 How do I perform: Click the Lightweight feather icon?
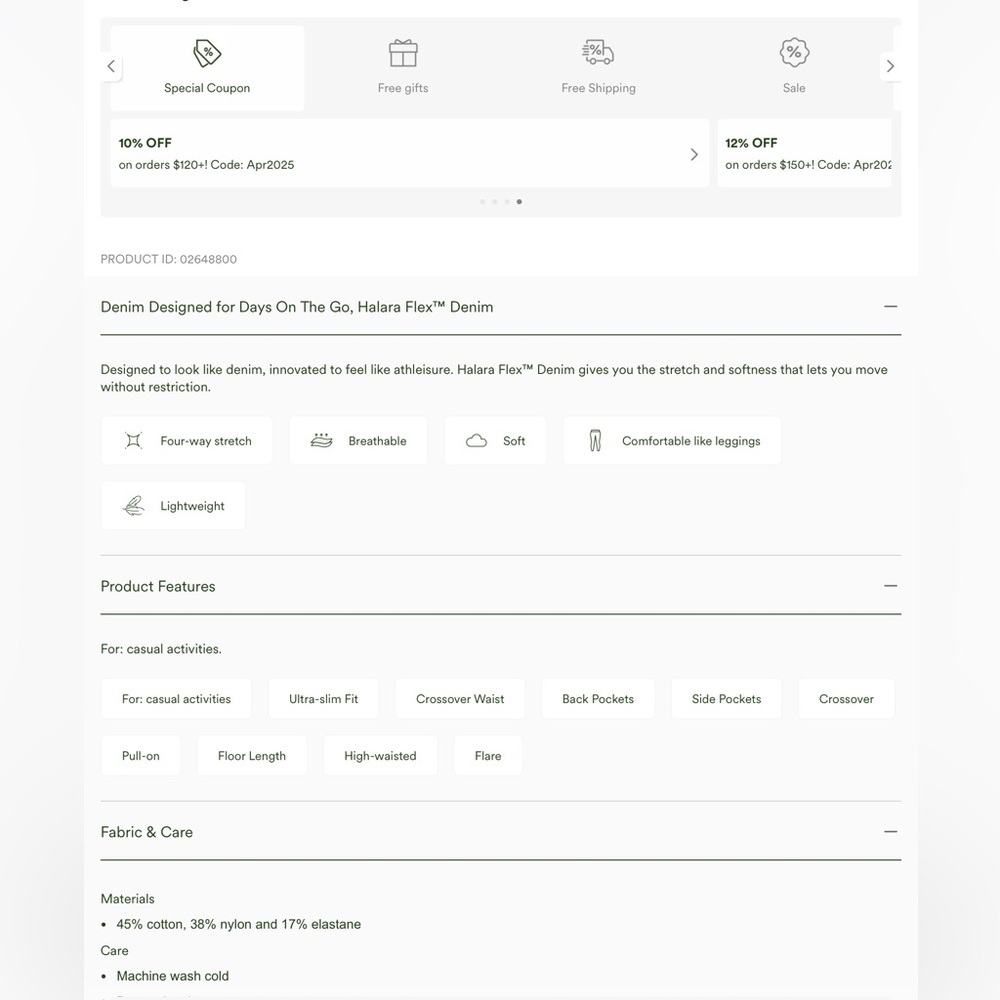pyautogui.click(x=133, y=506)
